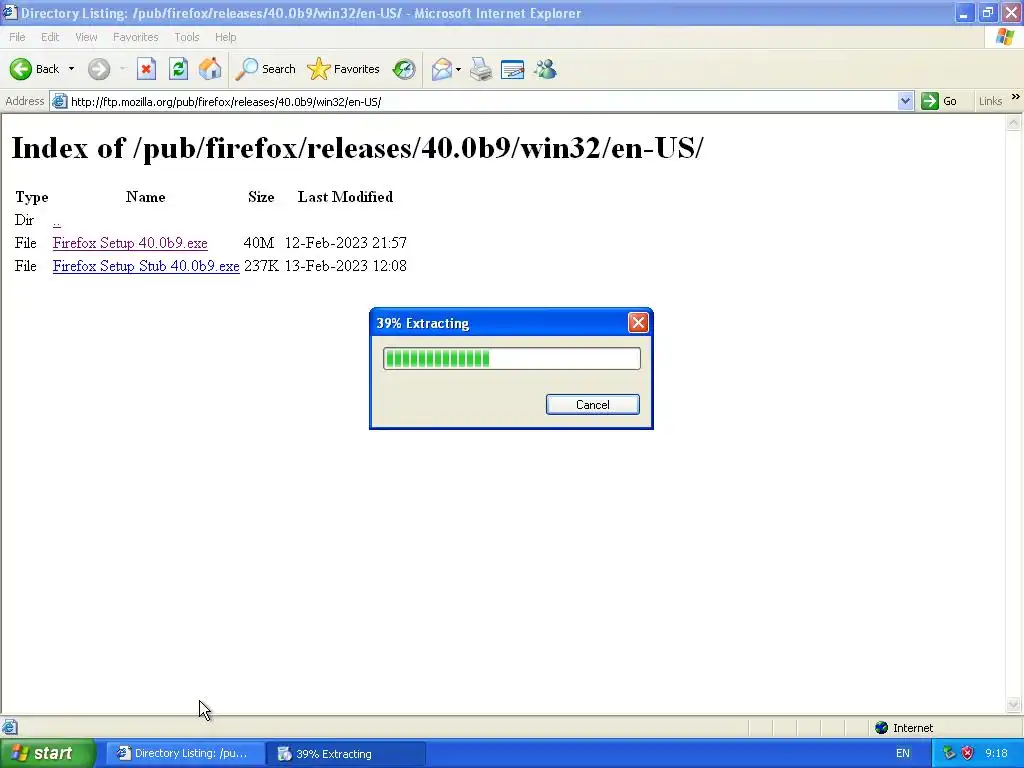Image resolution: width=1024 pixels, height=768 pixels.
Task: Click the Edit page icon
Action: (513, 69)
